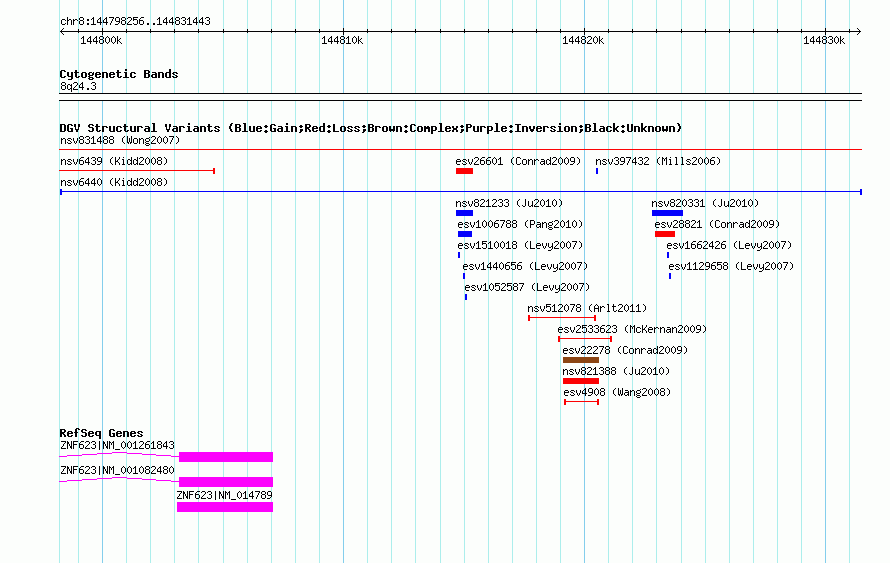The width and height of the screenshot is (890, 563).
Task: Click the 144800k ruler label
Action: pos(101,40)
